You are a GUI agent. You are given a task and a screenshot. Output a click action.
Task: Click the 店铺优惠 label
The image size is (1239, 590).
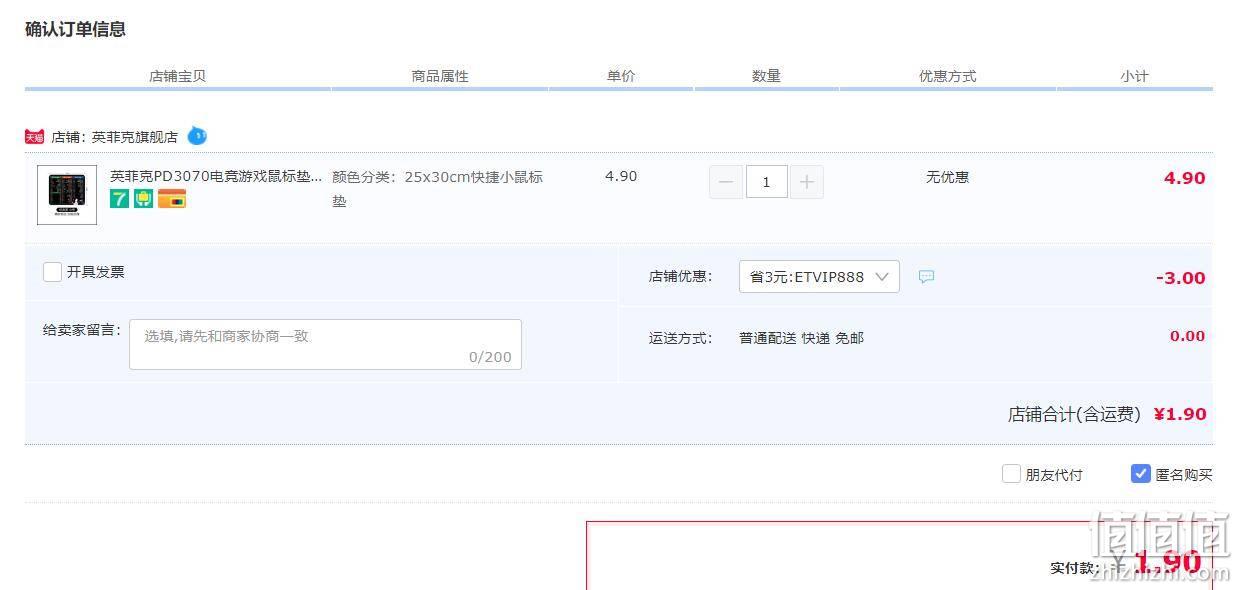680,277
